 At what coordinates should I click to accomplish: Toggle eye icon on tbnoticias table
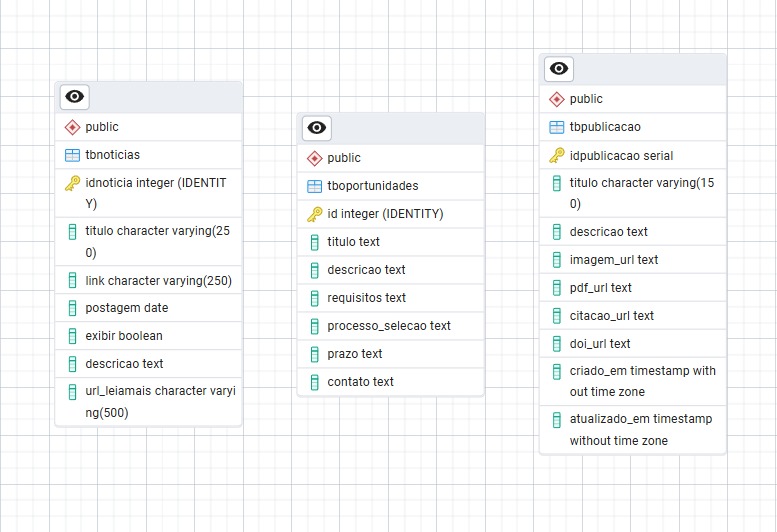tap(75, 97)
